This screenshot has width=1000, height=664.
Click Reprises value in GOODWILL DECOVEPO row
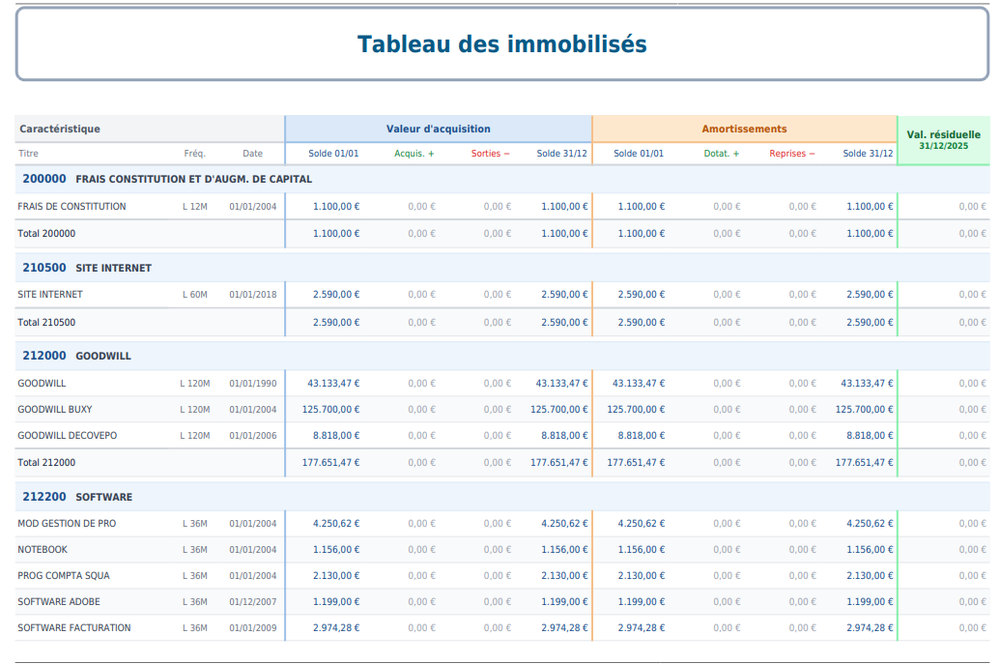(x=802, y=436)
